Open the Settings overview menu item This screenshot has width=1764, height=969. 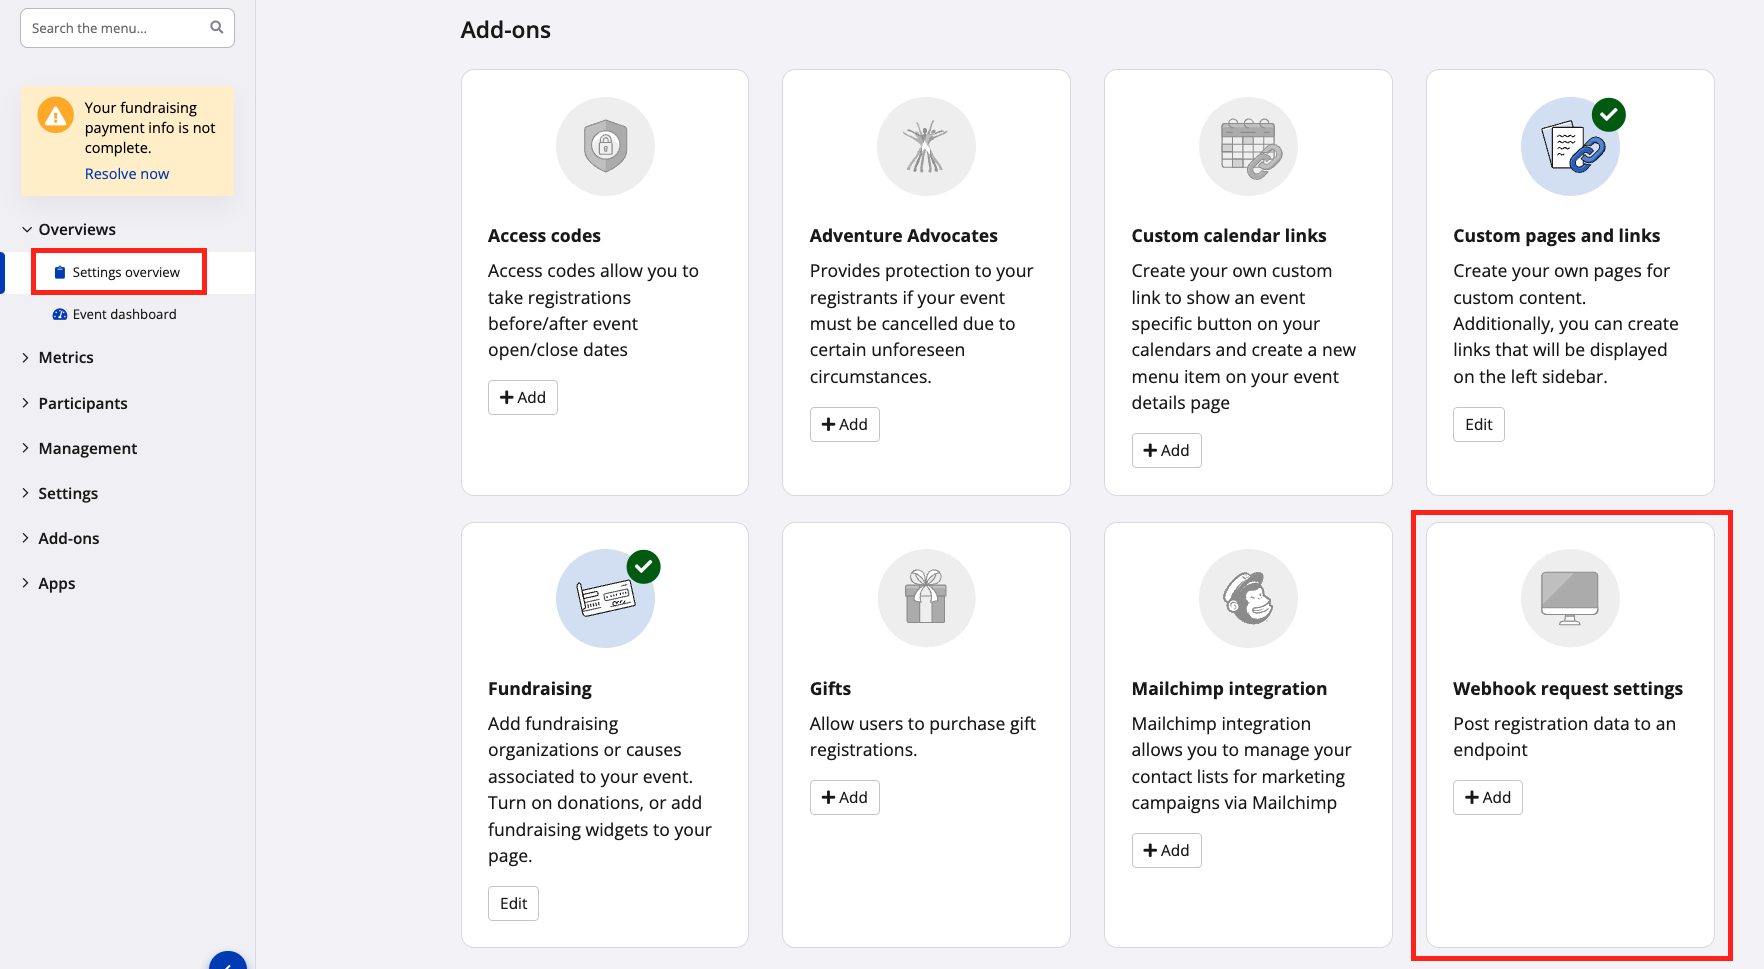[x=126, y=272]
